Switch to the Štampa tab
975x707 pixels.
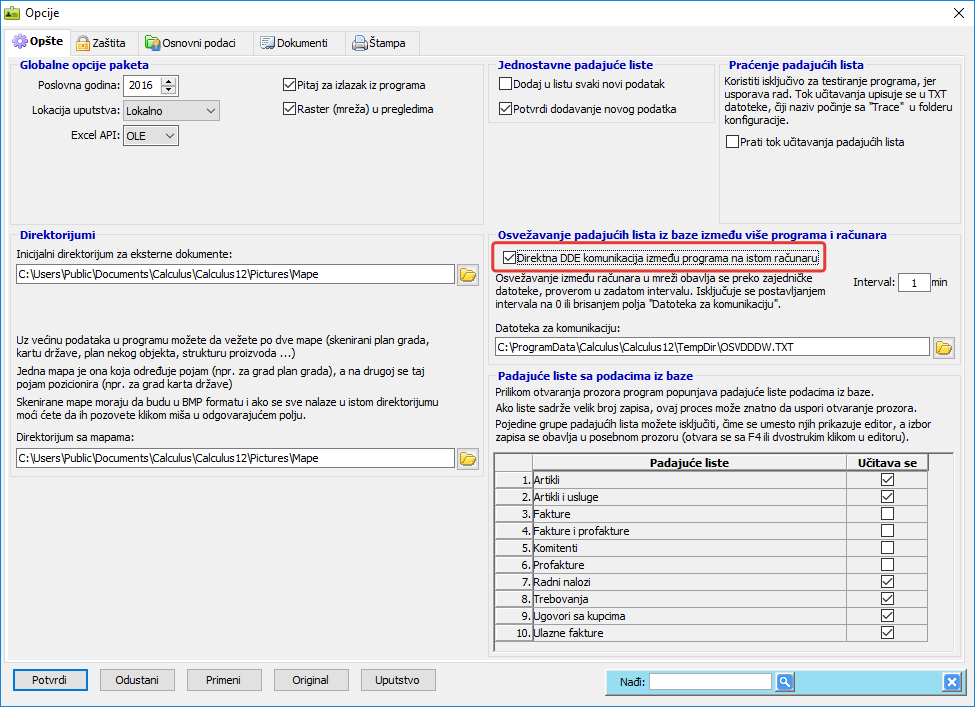tap(382, 43)
